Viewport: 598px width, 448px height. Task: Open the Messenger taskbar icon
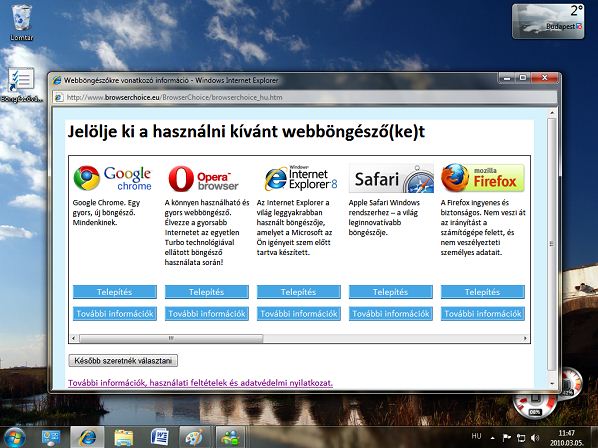click(230, 437)
